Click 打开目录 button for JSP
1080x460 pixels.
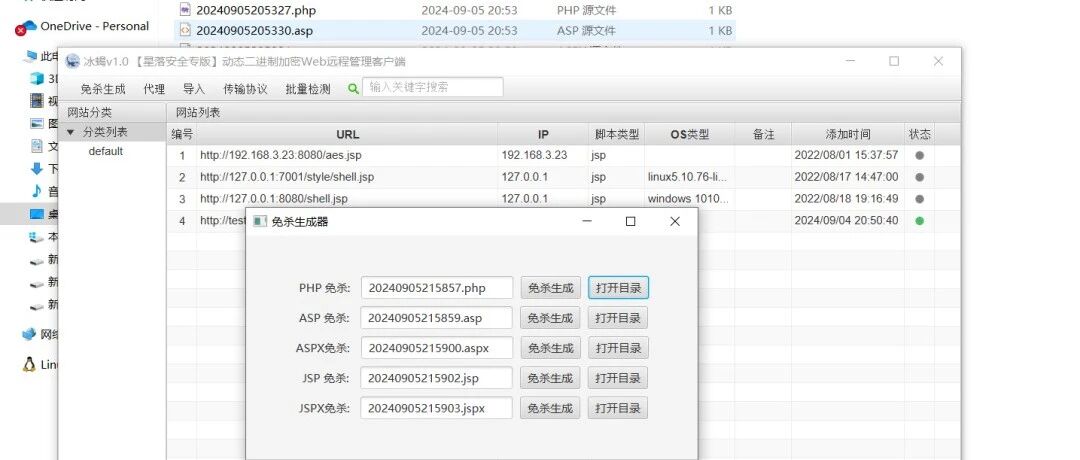619,378
